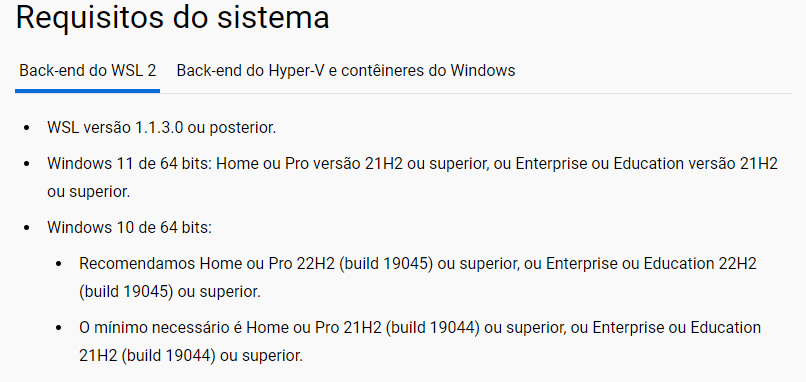Switch to Back-end do Hyper-V e contêineres tab
The width and height of the screenshot is (806, 382).
(346, 70)
